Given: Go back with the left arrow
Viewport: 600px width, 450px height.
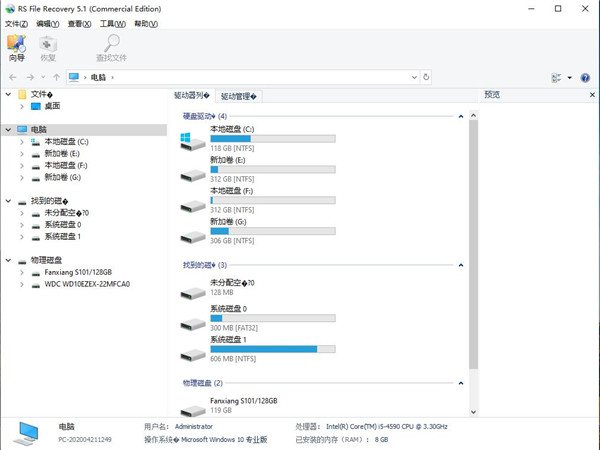Looking at the screenshot, I should coord(13,77).
